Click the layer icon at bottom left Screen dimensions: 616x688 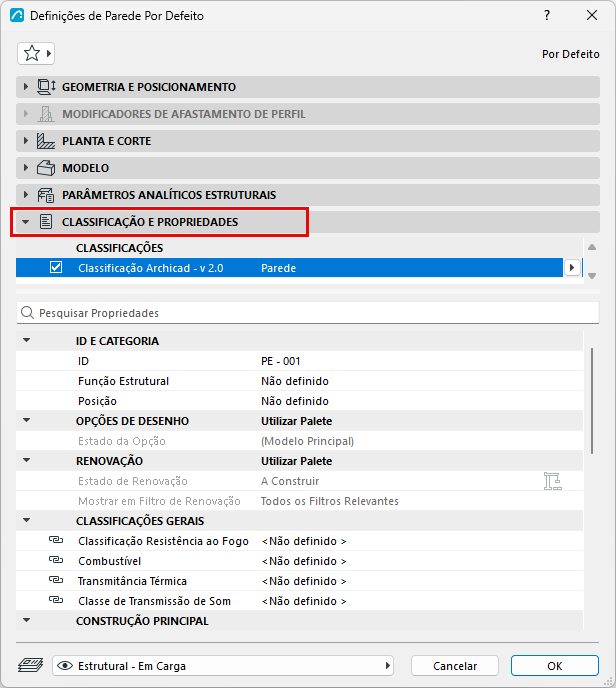coord(31,666)
